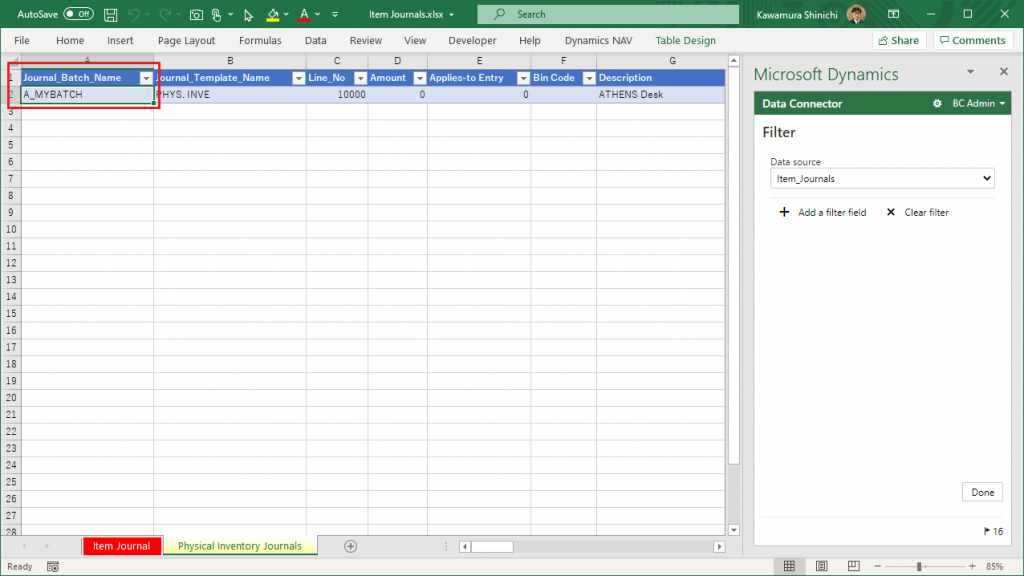Click the Search box
The height and width of the screenshot is (576, 1024).
click(x=608, y=14)
